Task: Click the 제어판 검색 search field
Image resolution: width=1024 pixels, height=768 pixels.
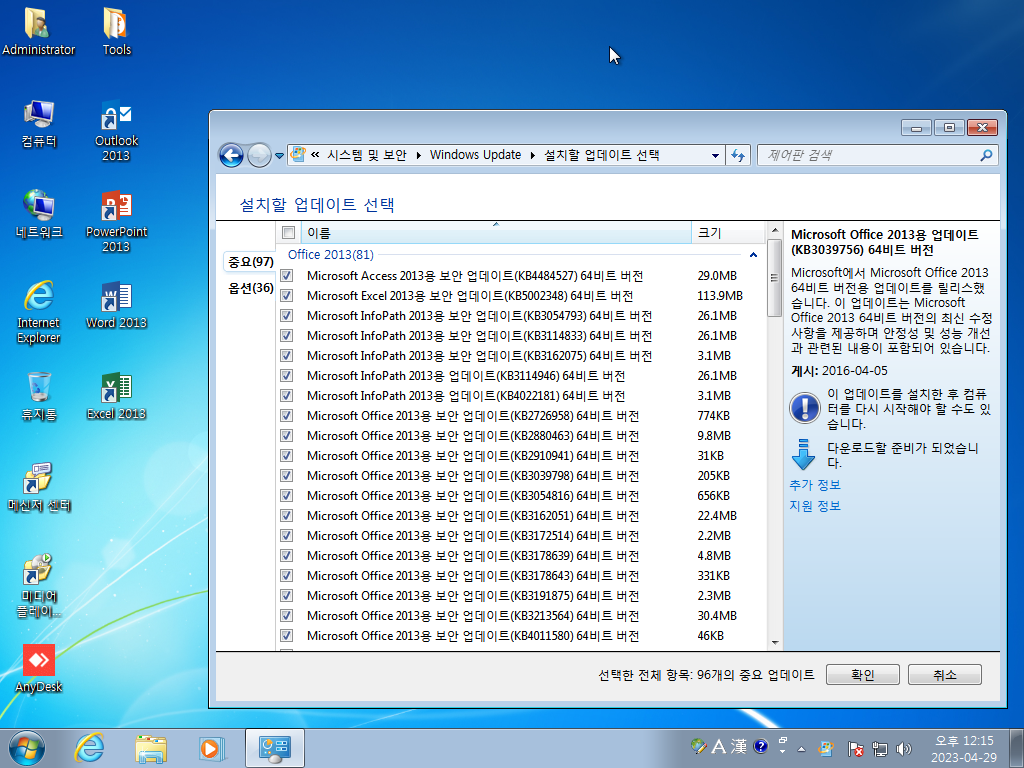Action: (x=877, y=155)
